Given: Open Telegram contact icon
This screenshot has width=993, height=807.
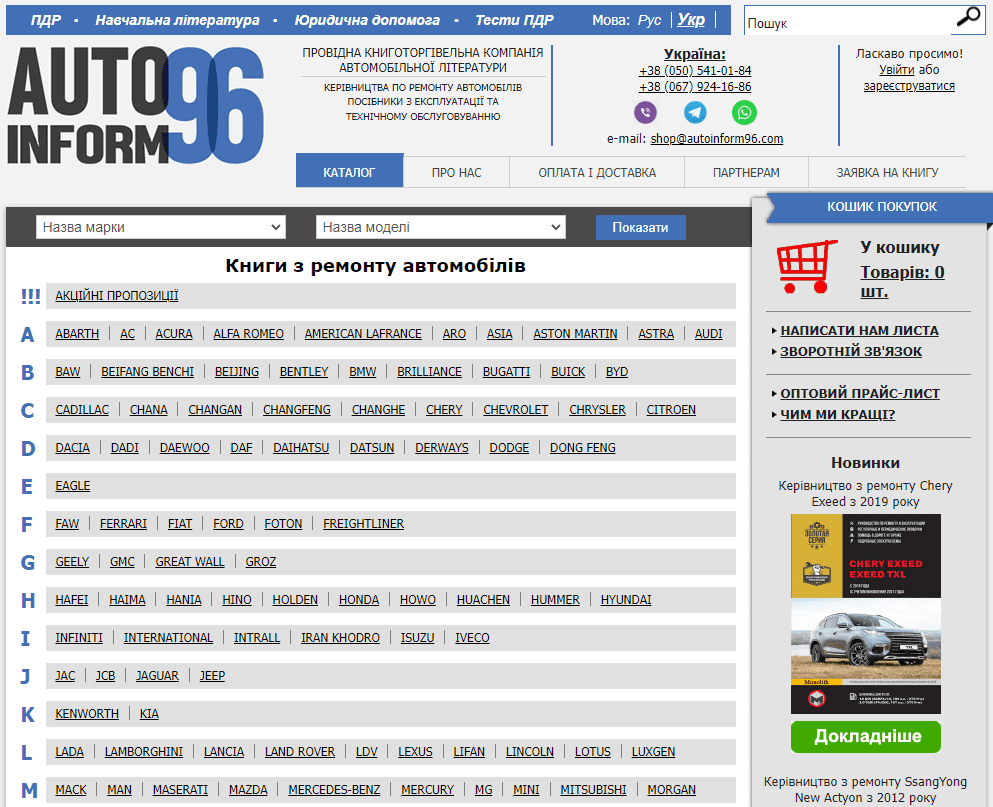Looking at the screenshot, I should coord(695,113).
